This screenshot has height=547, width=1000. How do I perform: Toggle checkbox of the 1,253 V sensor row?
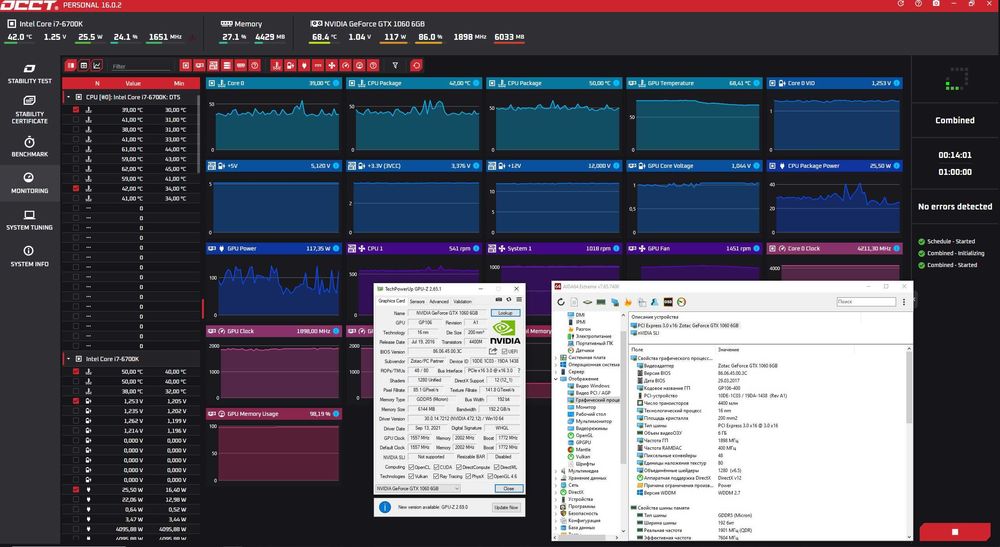point(76,401)
